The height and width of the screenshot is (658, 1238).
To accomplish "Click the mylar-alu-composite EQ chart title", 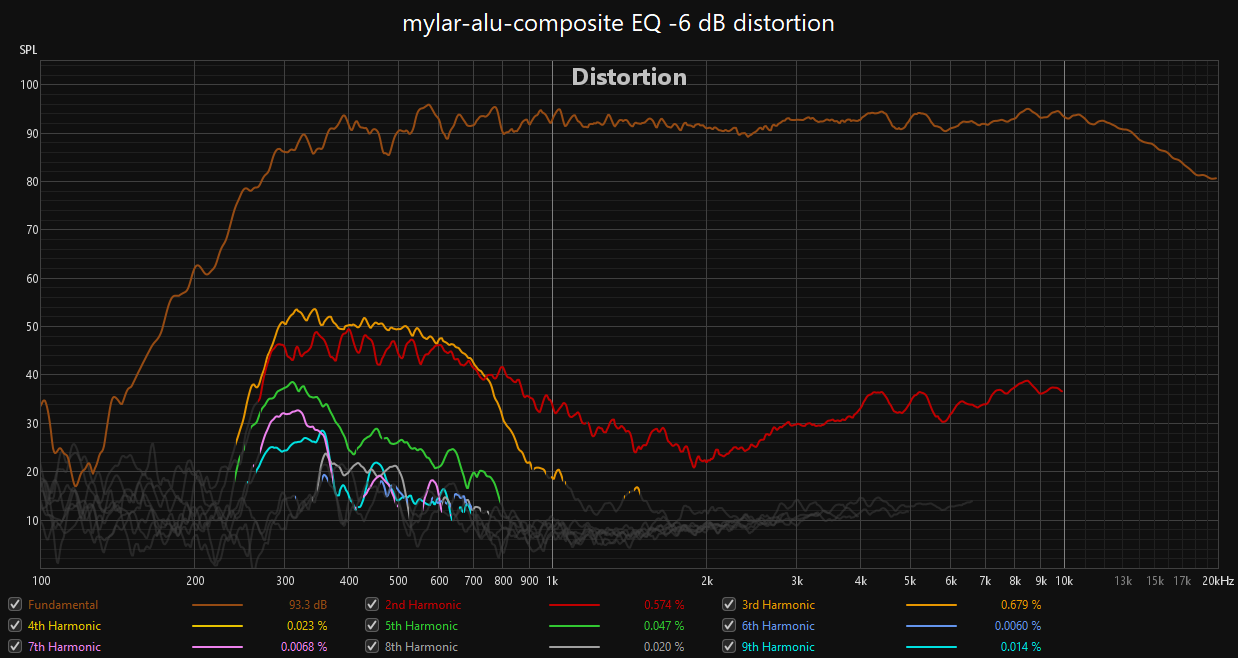I will coord(618,23).
